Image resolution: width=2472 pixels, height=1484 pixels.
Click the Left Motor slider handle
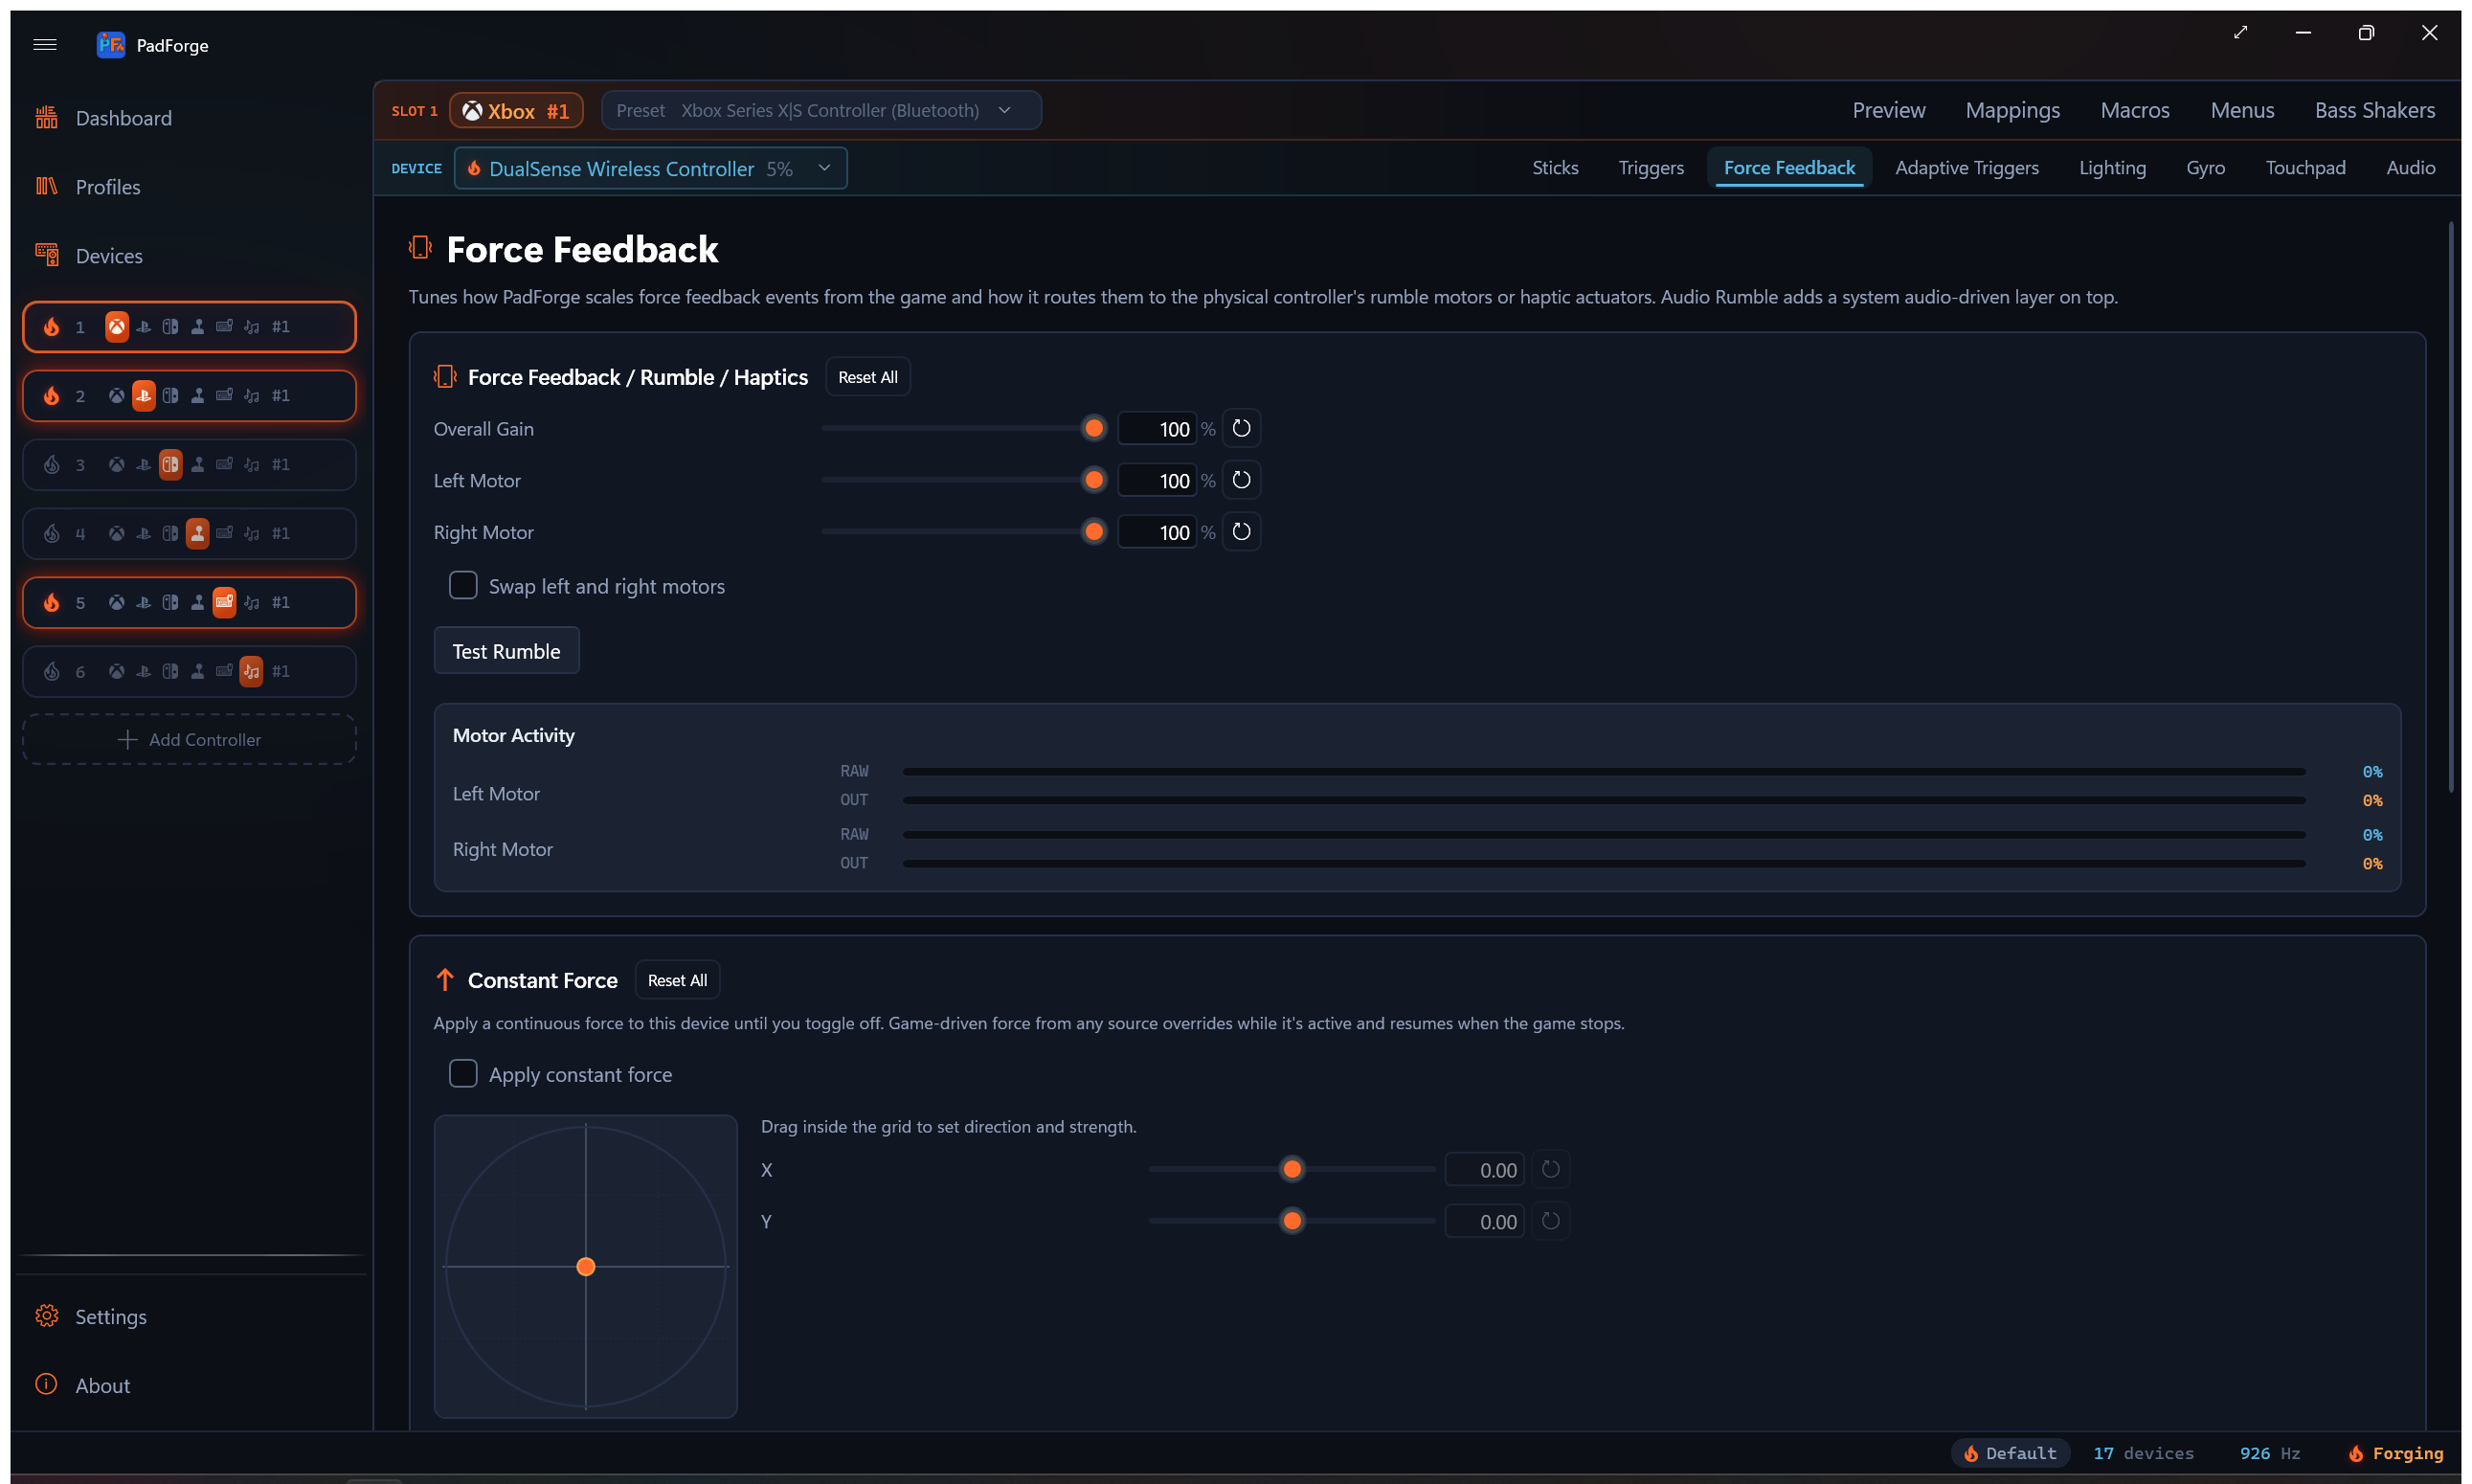tap(1095, 481)
